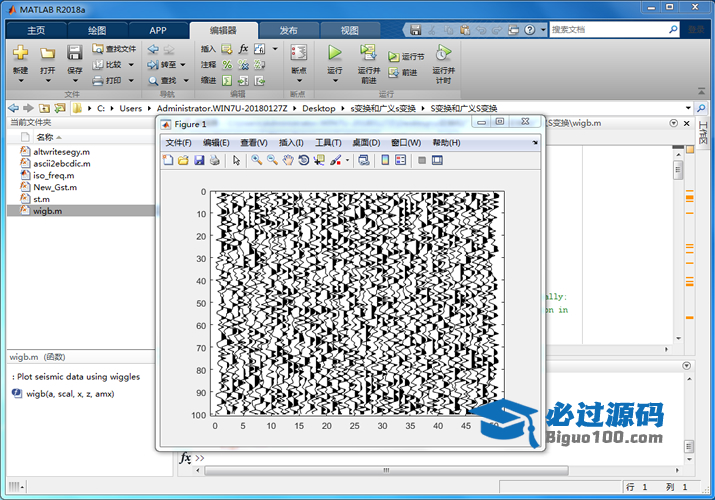Save figure icon in Figure 1 toolbar
Screen dimensions: 715x500
199,160
